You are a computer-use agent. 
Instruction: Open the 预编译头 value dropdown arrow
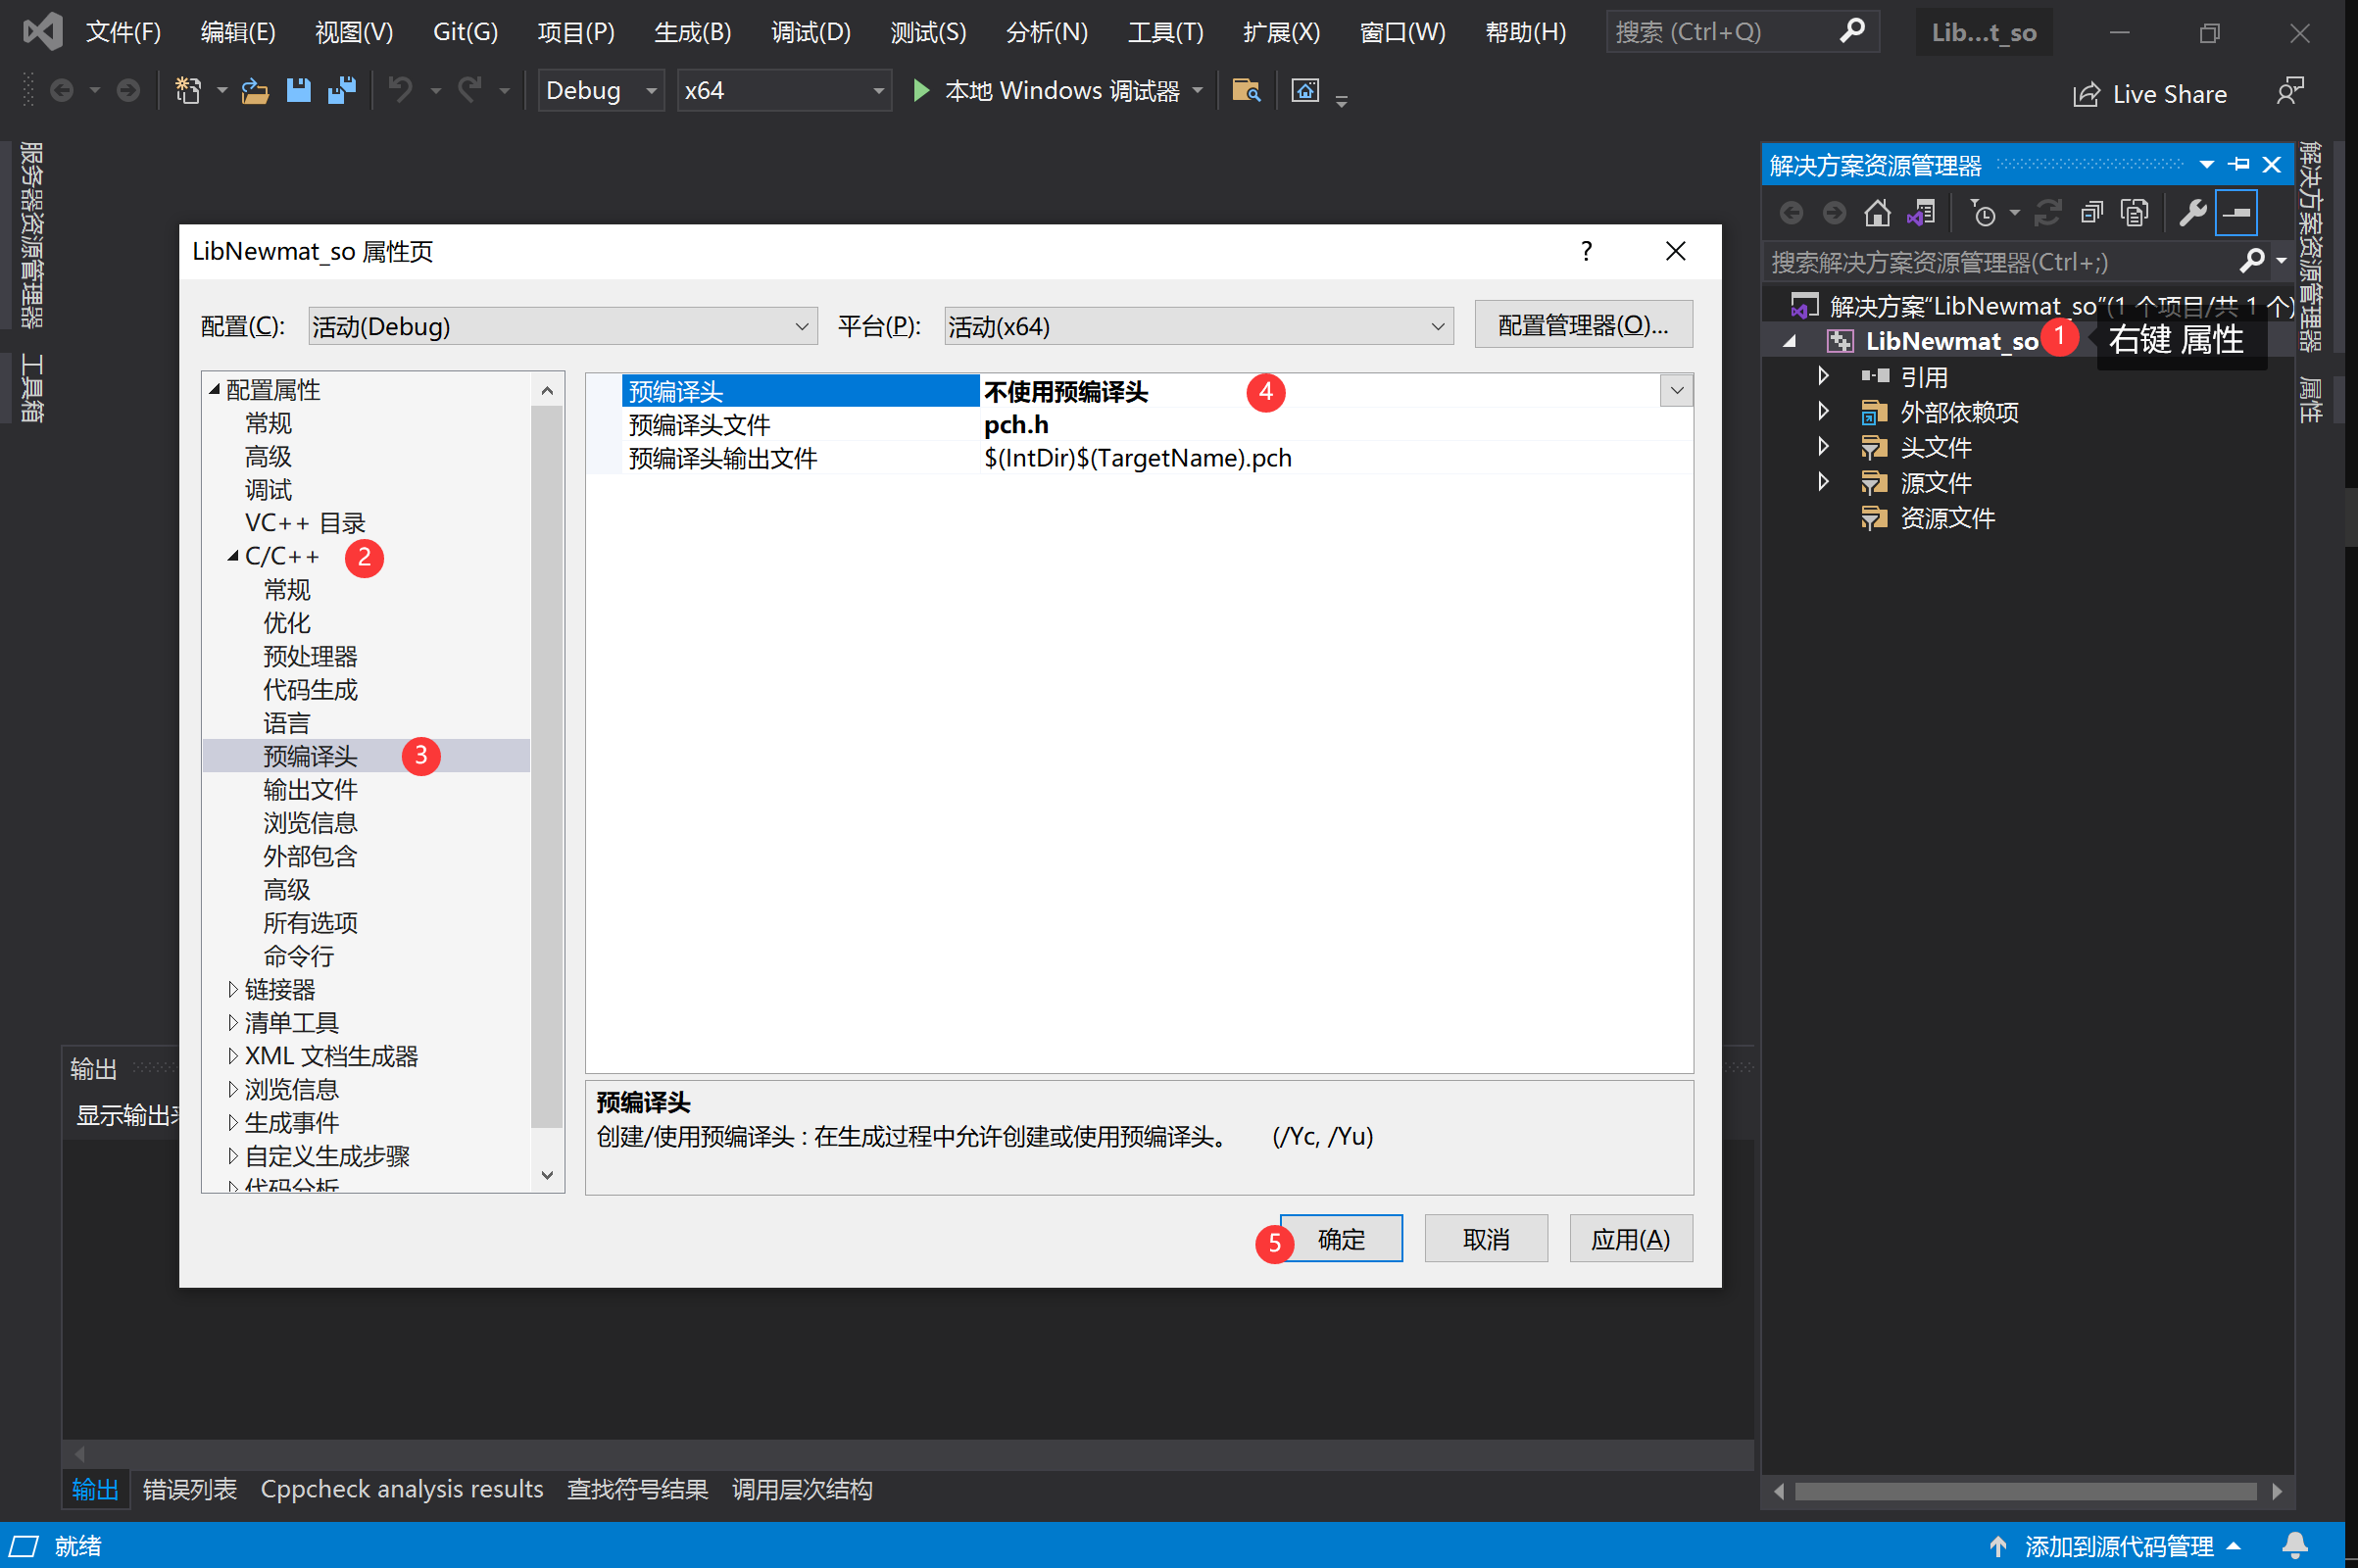pyautogui.click(x=1677, y=391)
